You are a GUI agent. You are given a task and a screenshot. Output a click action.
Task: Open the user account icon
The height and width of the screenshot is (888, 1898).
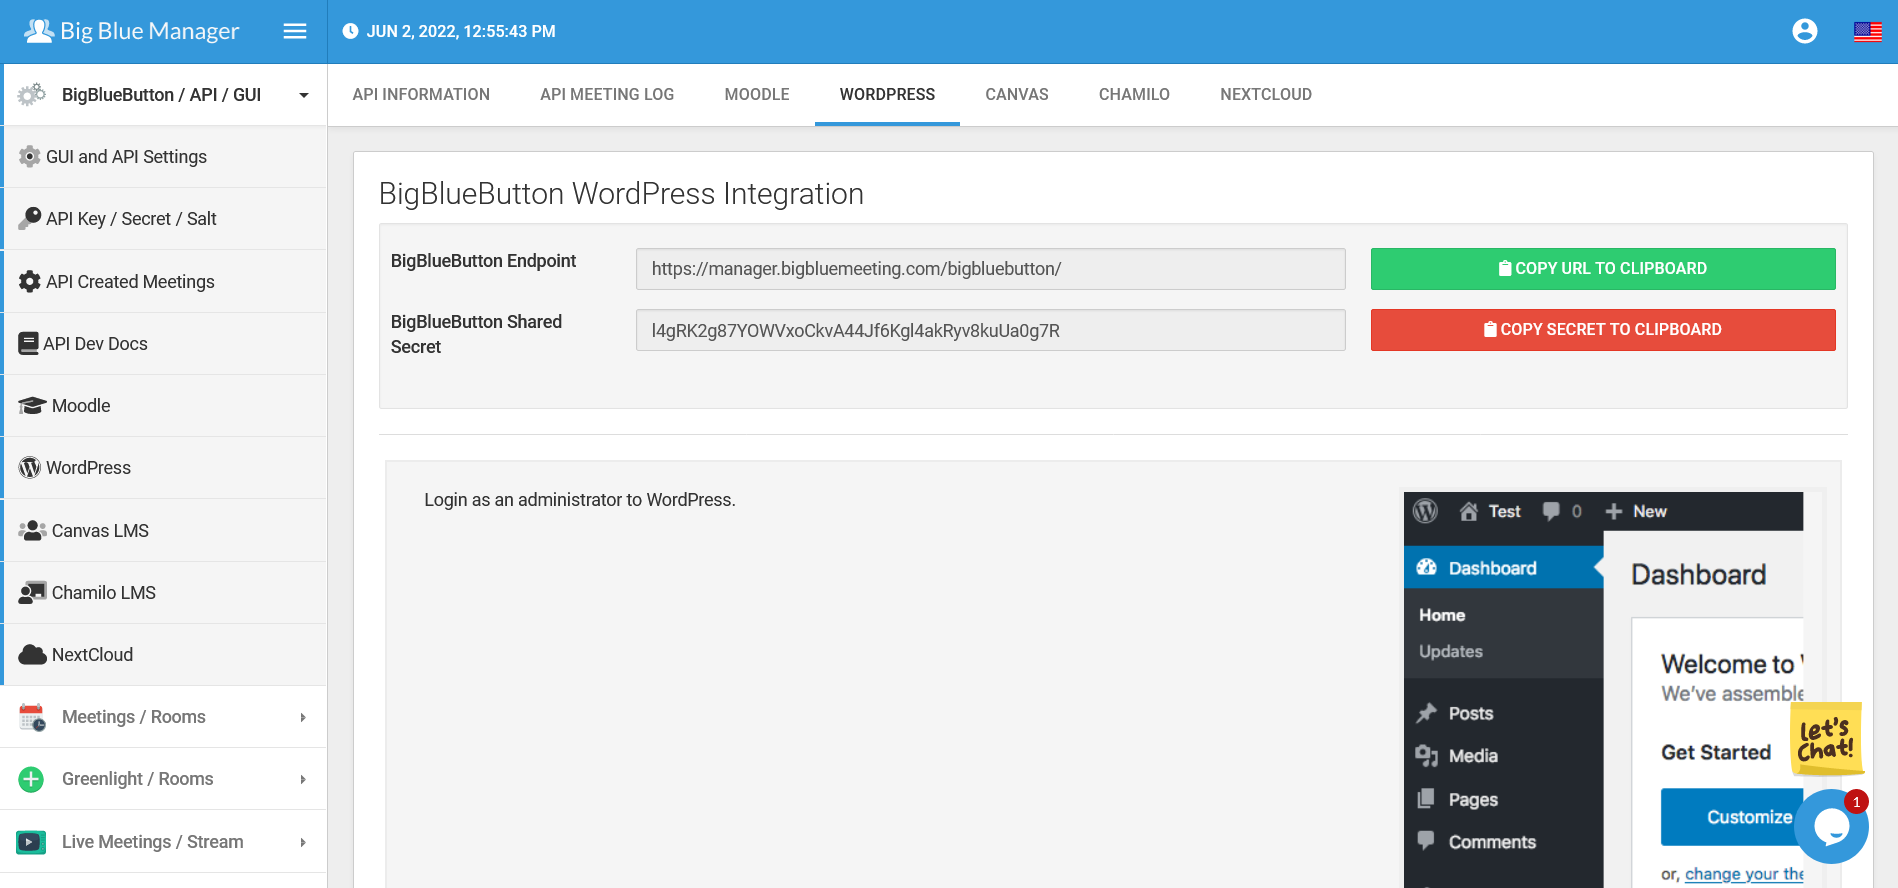coord(1805,31)
